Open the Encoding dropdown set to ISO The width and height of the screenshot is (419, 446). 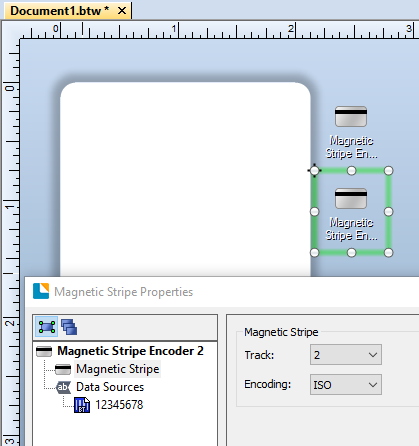(346, 384)
